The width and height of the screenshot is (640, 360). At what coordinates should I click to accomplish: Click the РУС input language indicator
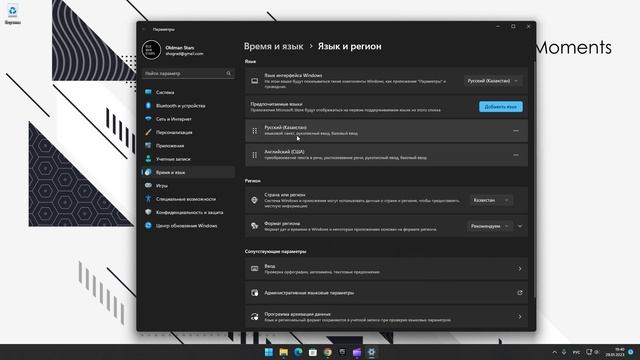(x=576, y=352)
